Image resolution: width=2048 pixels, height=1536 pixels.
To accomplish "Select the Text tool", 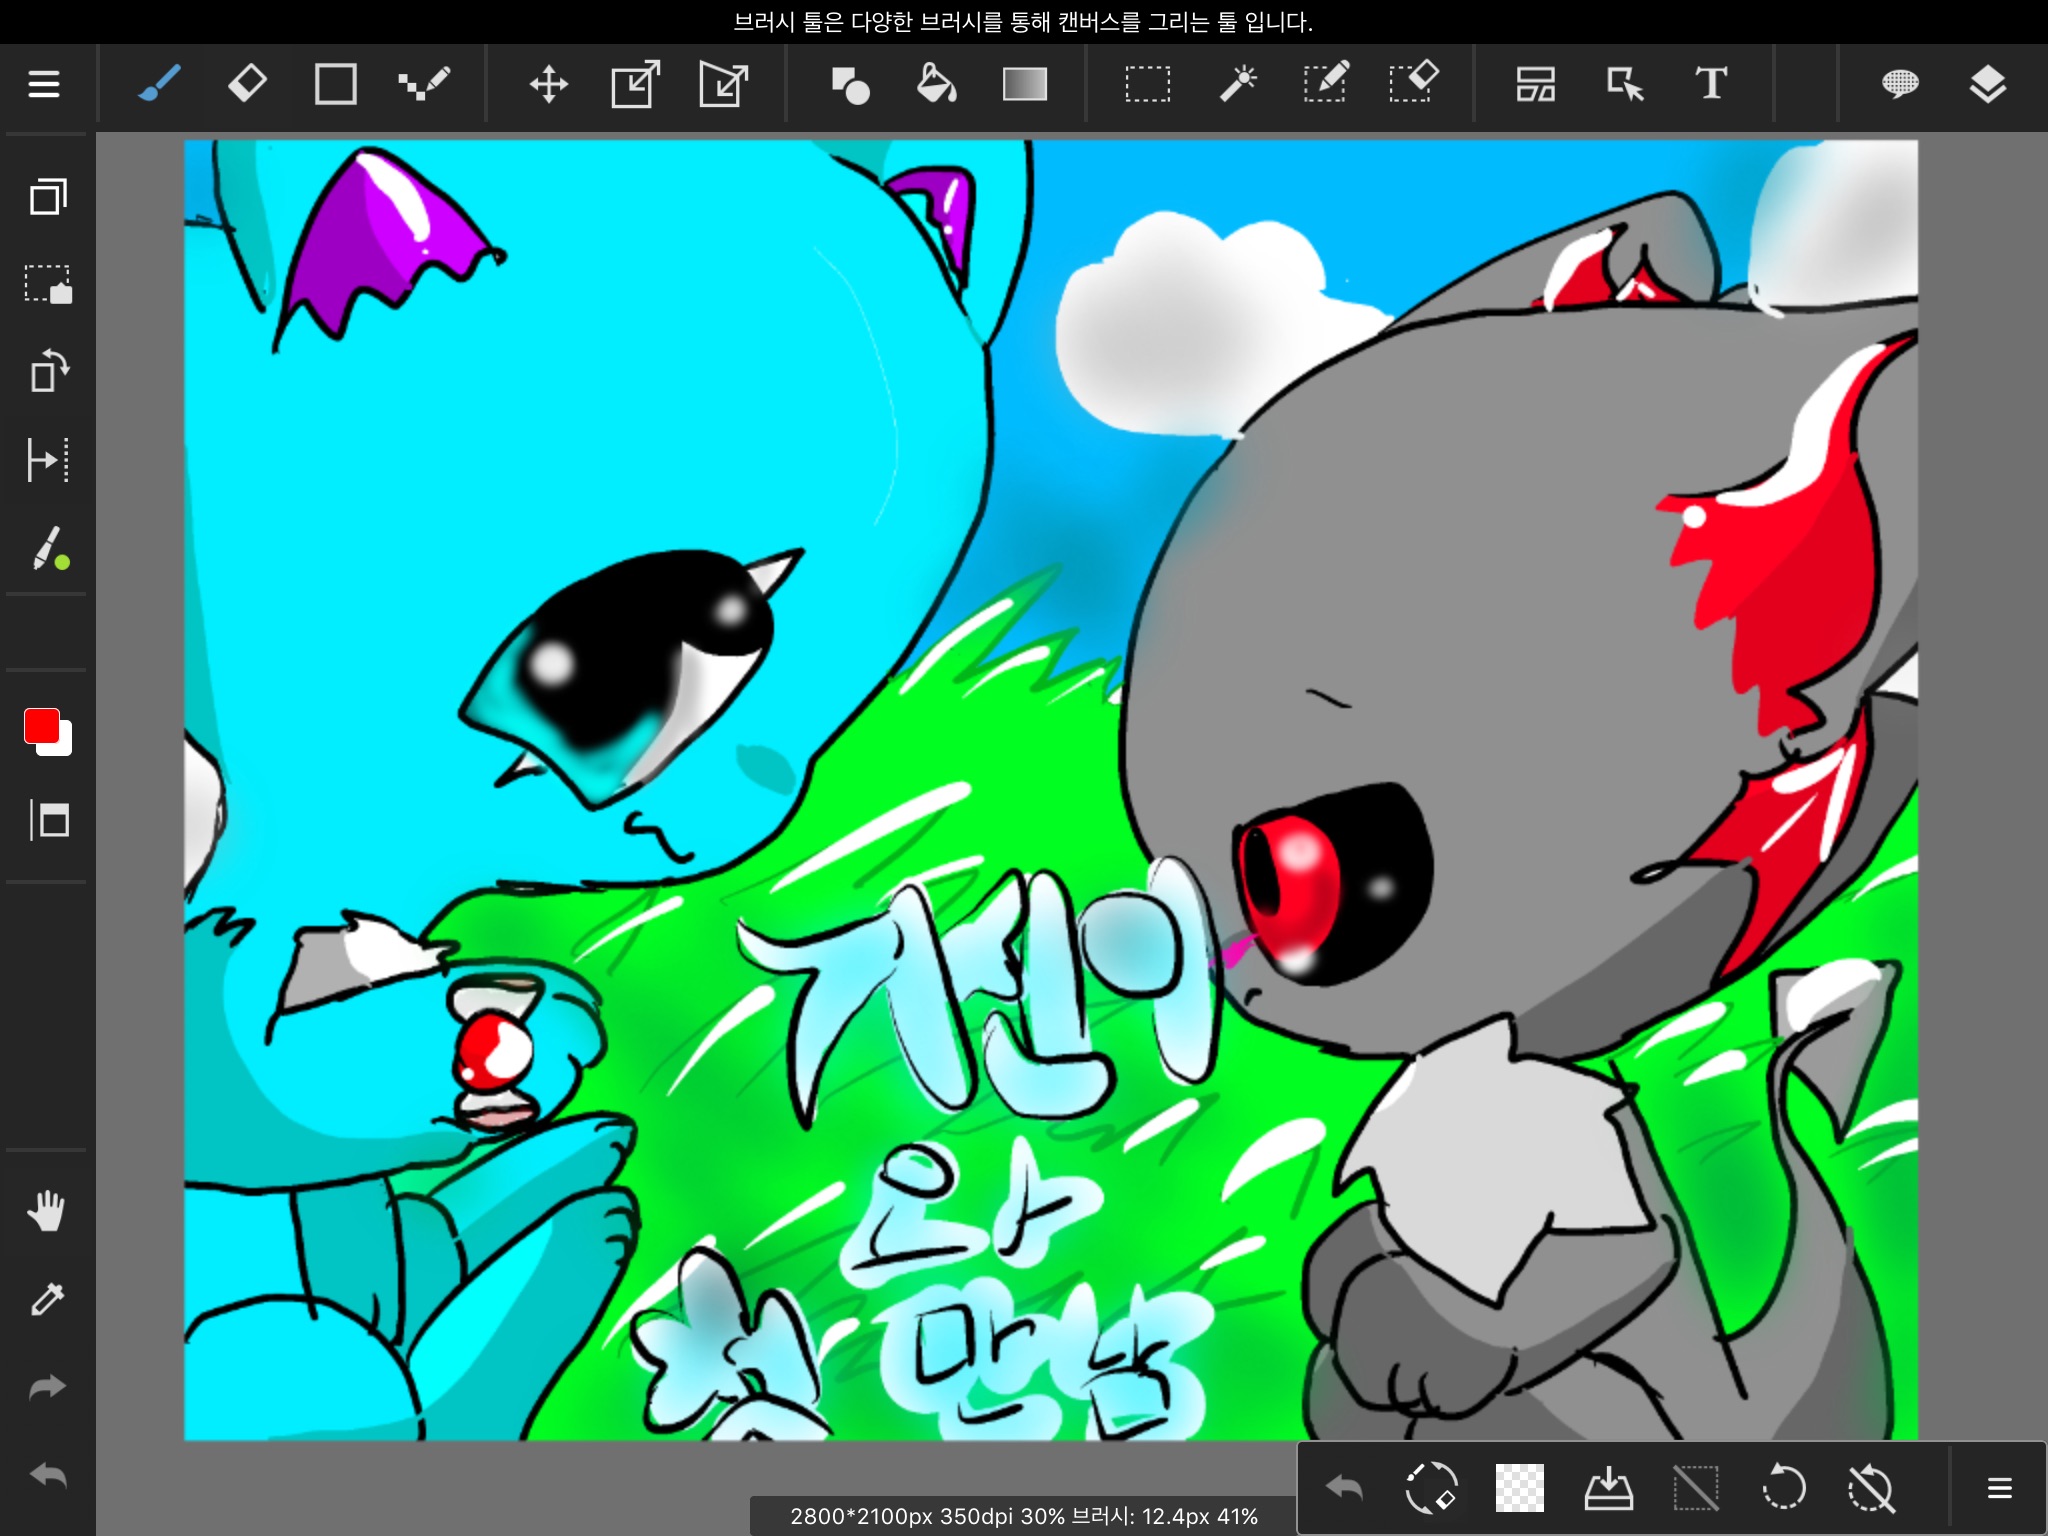I will (x=1711, y=84).
